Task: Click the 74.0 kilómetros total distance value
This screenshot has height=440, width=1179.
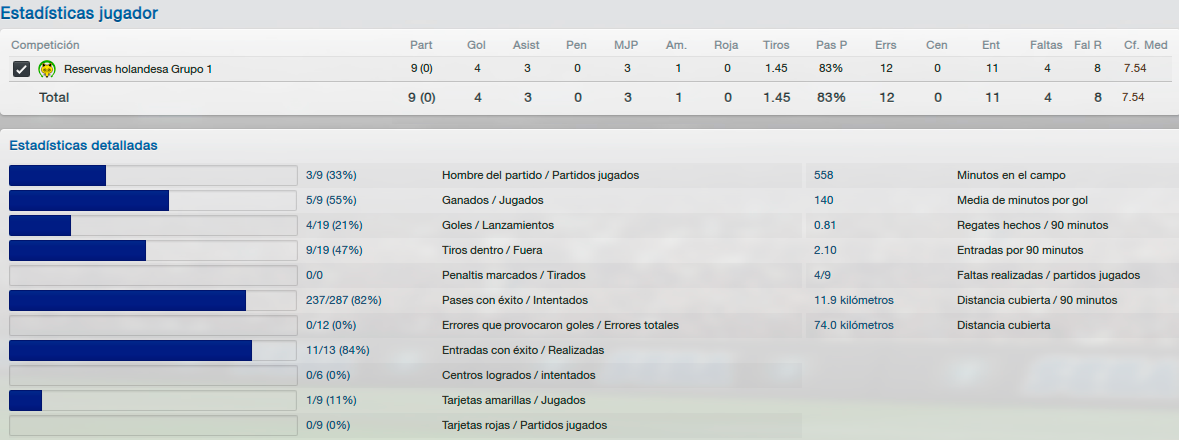Action: 853,325
